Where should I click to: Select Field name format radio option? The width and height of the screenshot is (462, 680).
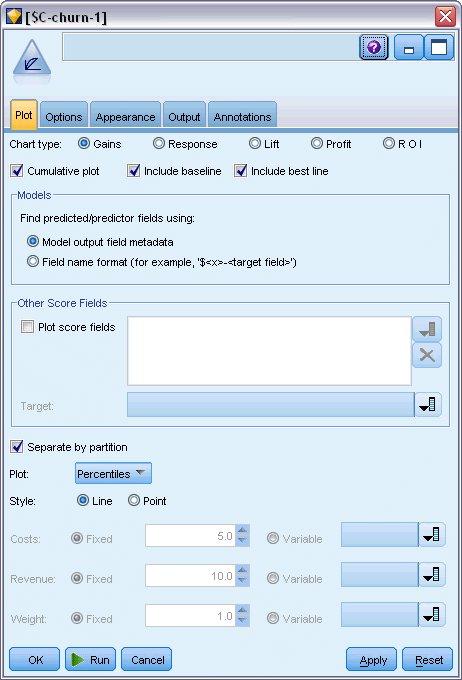33,261
